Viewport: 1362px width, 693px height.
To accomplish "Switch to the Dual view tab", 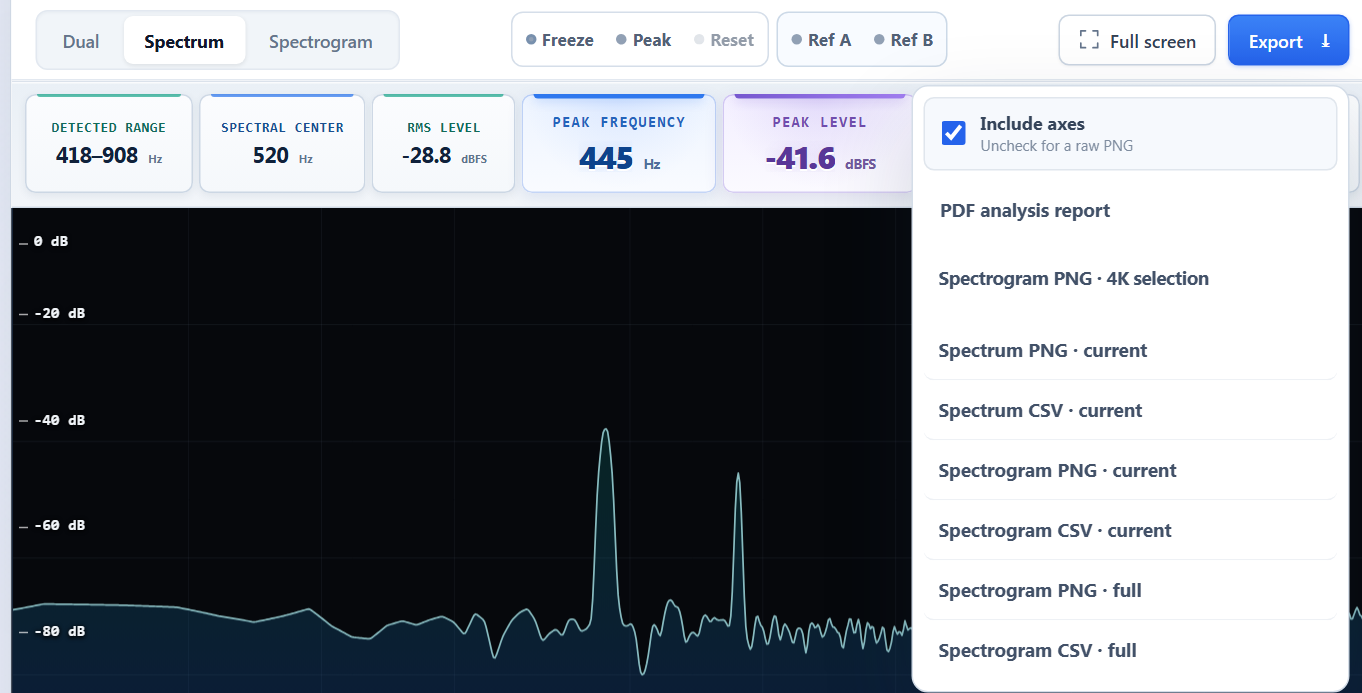I will coord(81,41).
